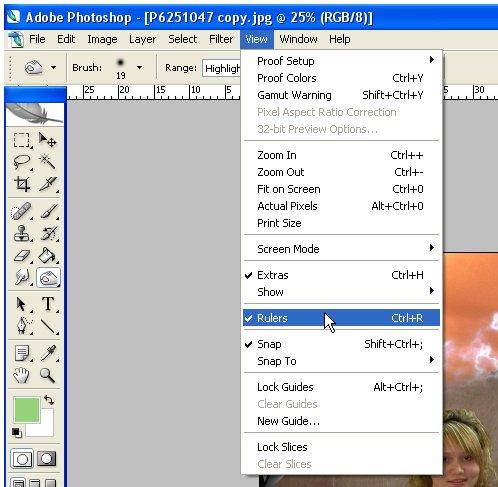Open the Range dropdown showing Highlights
This screenshot has width=498, height=487.
pos(222,68)
